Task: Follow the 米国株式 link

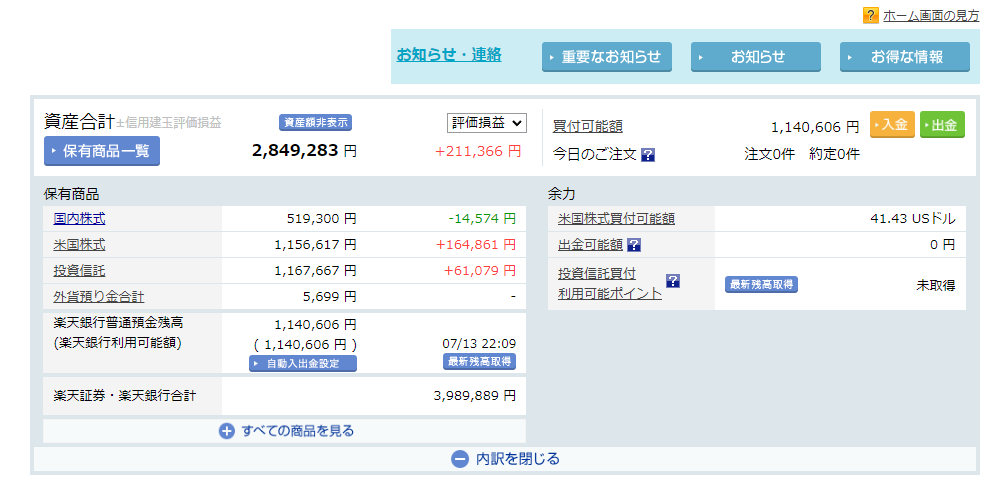Action: pyautogui.click(x=79, y=244)
